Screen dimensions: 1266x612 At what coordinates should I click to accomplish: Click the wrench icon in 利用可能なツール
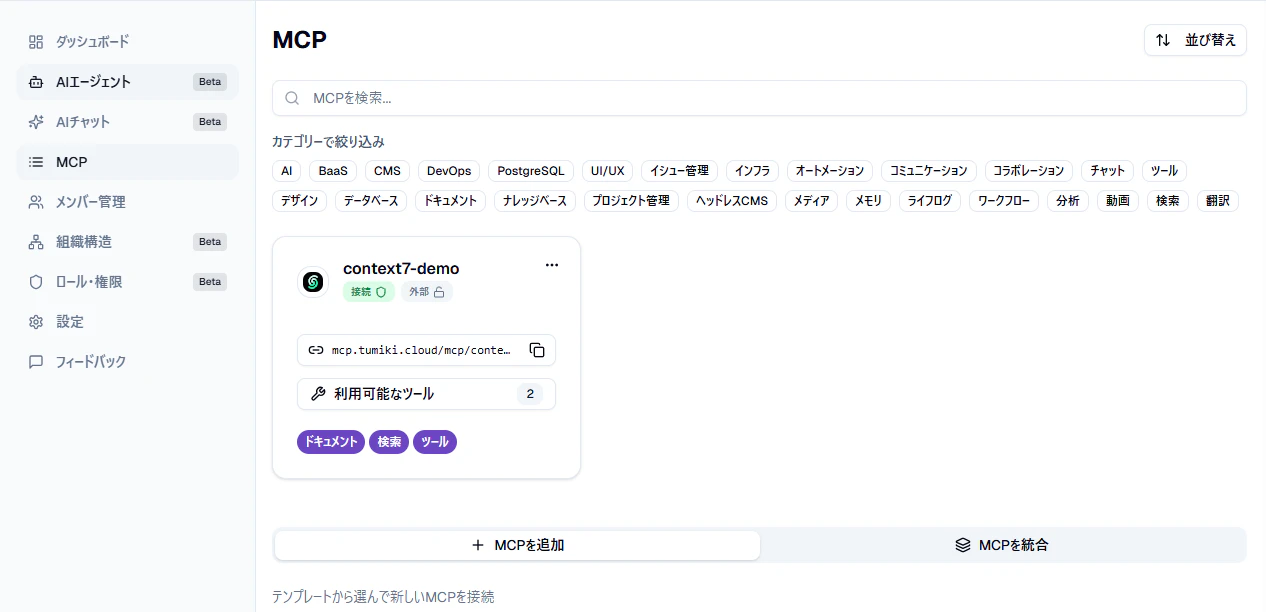[318, 394]
